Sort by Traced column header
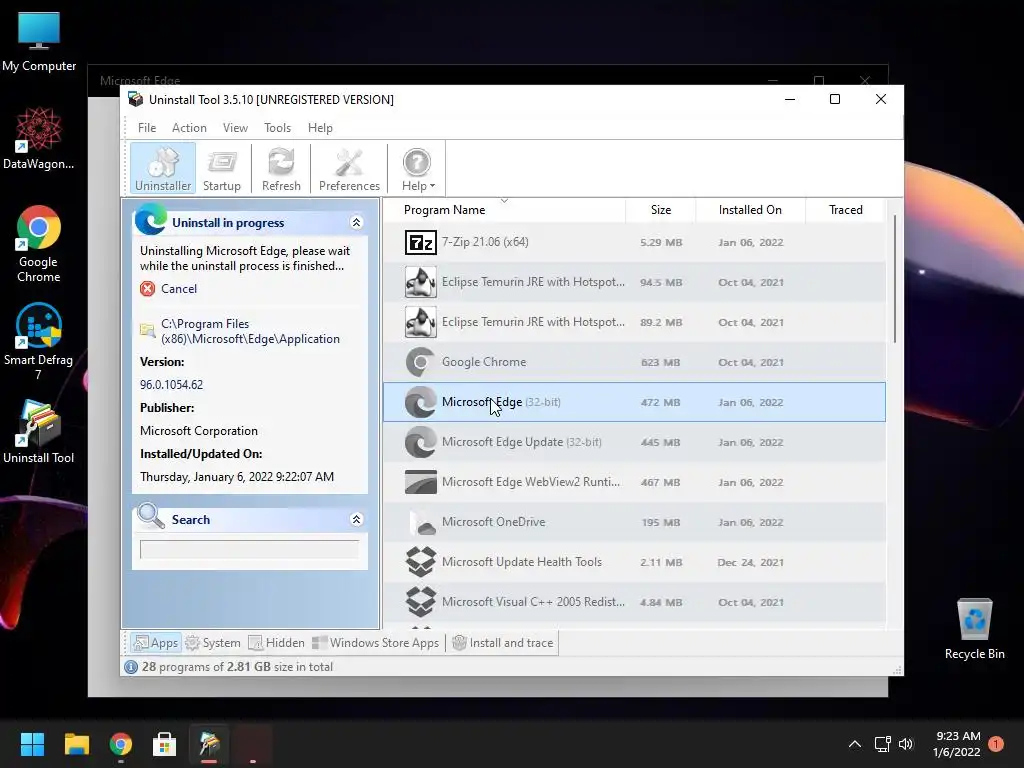The width and height of the screenshot is (1024, 768). (845, 210)
